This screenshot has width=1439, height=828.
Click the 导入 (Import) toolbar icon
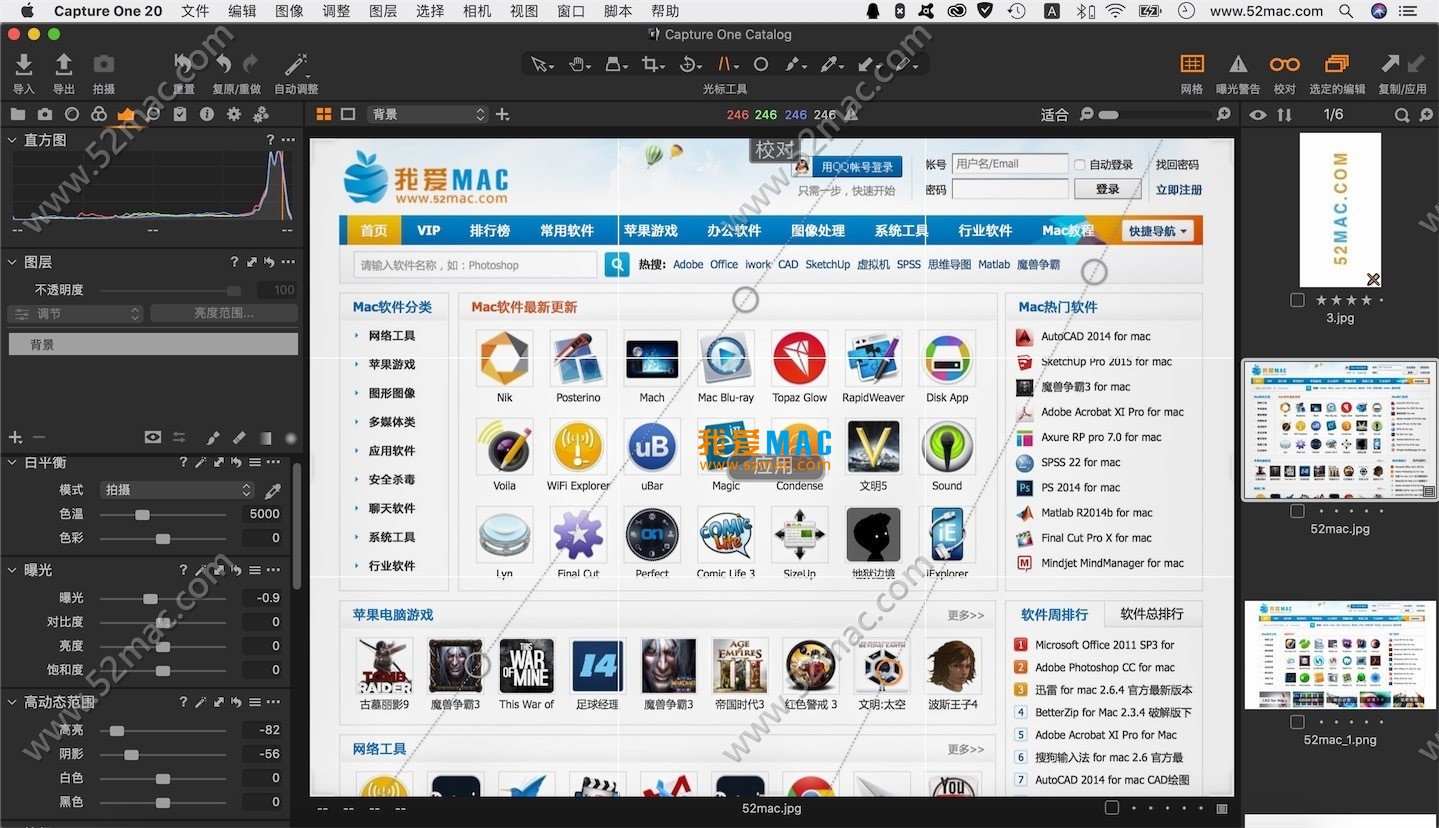point(24,65)
